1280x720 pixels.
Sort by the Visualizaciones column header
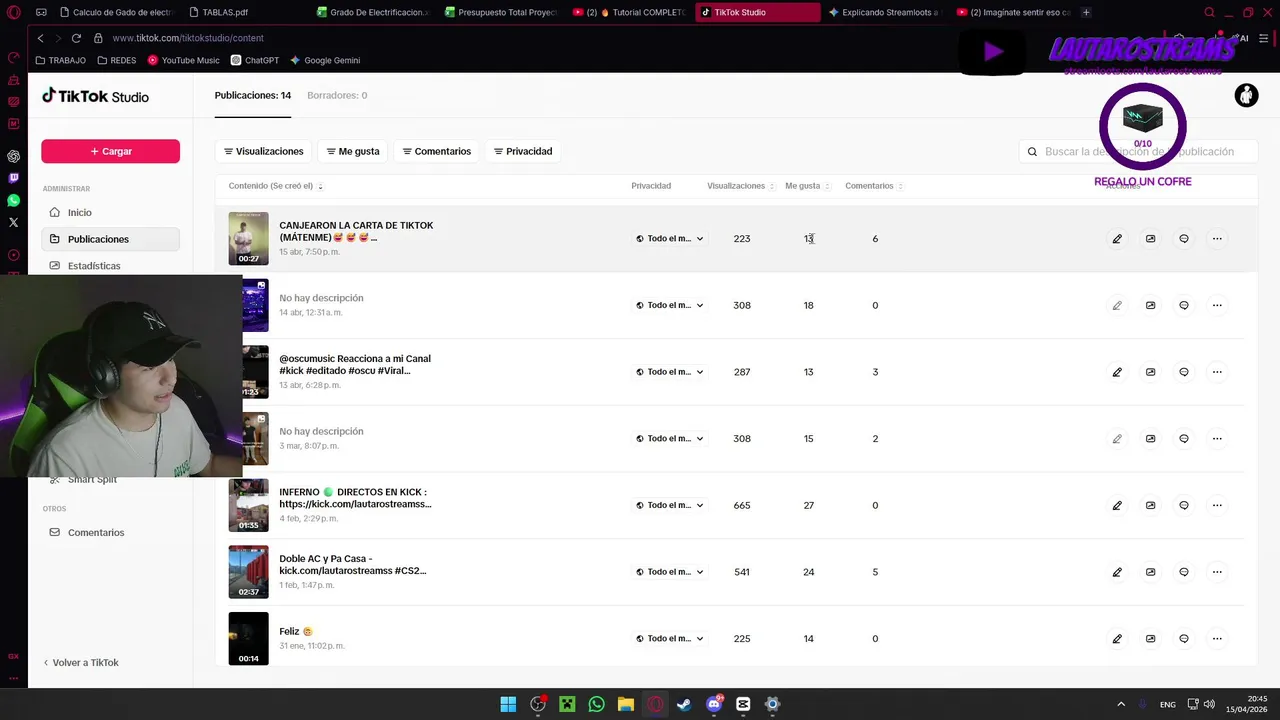click(740, 186)
